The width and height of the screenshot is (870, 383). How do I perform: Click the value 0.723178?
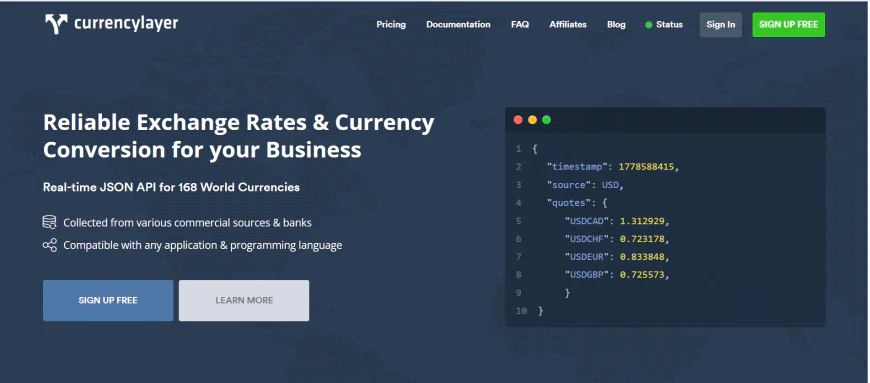pyautogui.click(x=642, y=239)
